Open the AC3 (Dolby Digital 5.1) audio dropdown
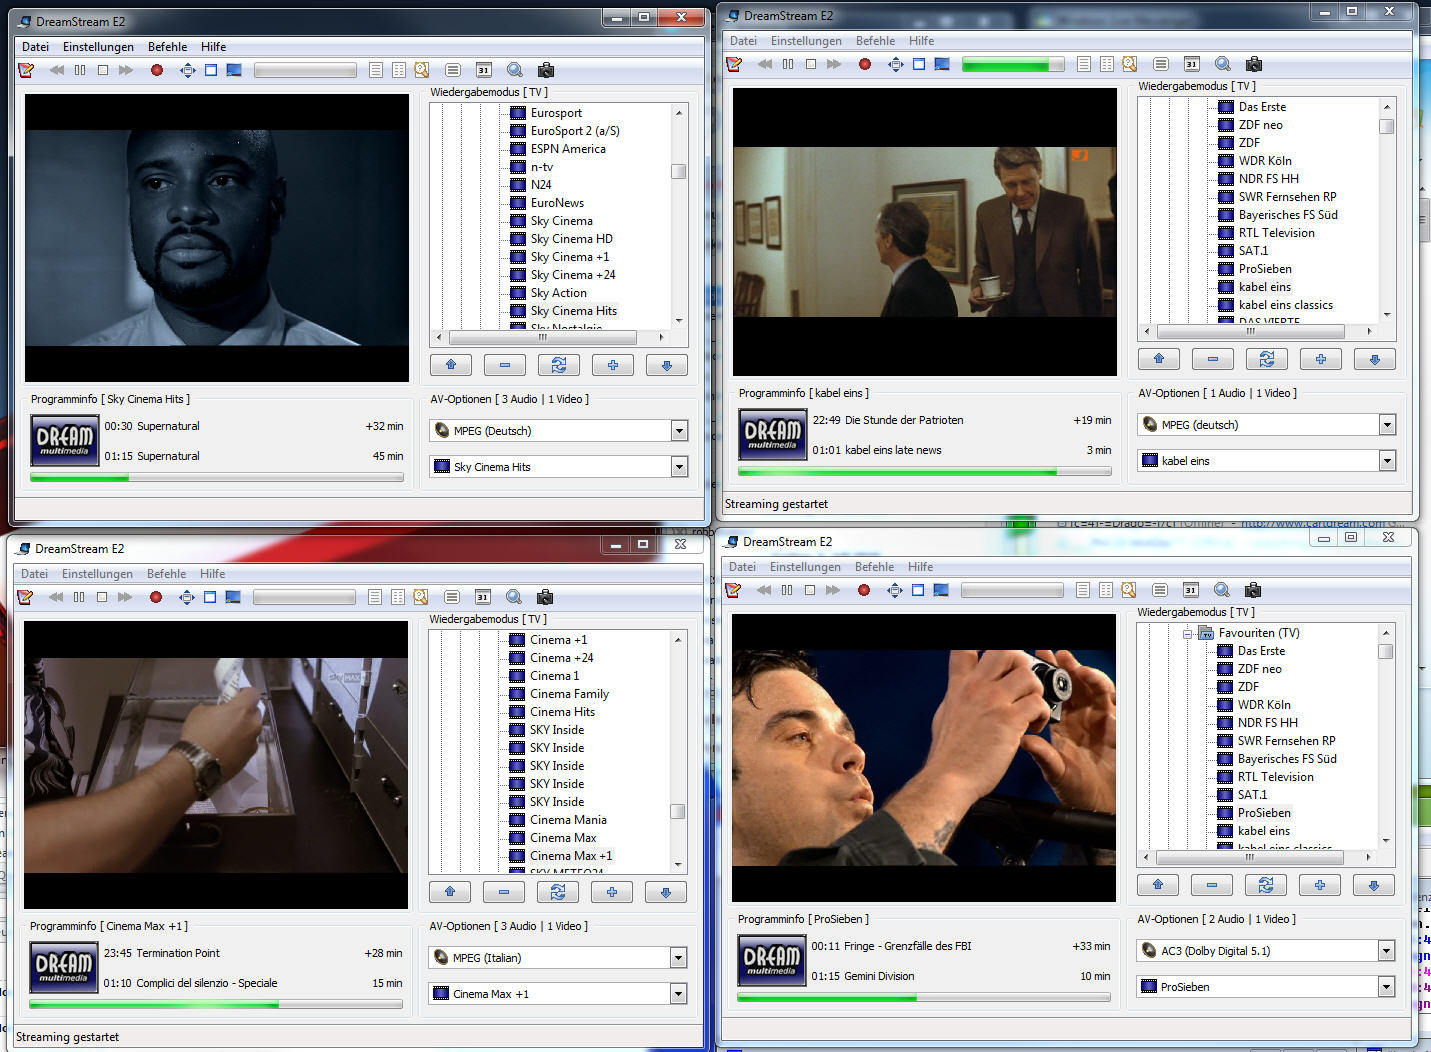The width and height of the screenshot is (1431, 1052). [1386, 951]
